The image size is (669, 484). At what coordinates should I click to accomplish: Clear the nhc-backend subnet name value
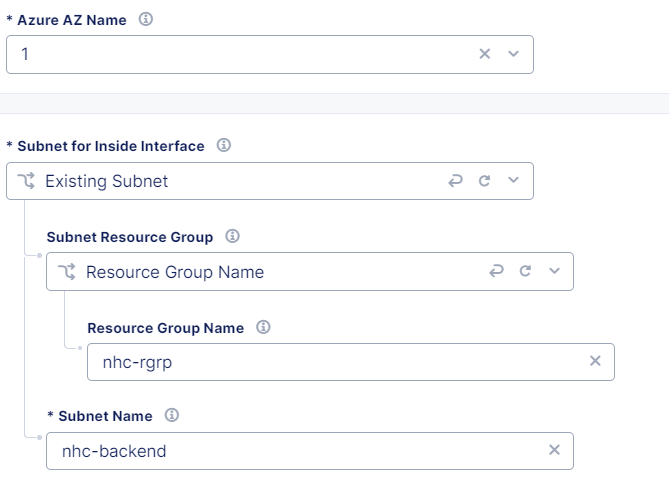(554, 450)
